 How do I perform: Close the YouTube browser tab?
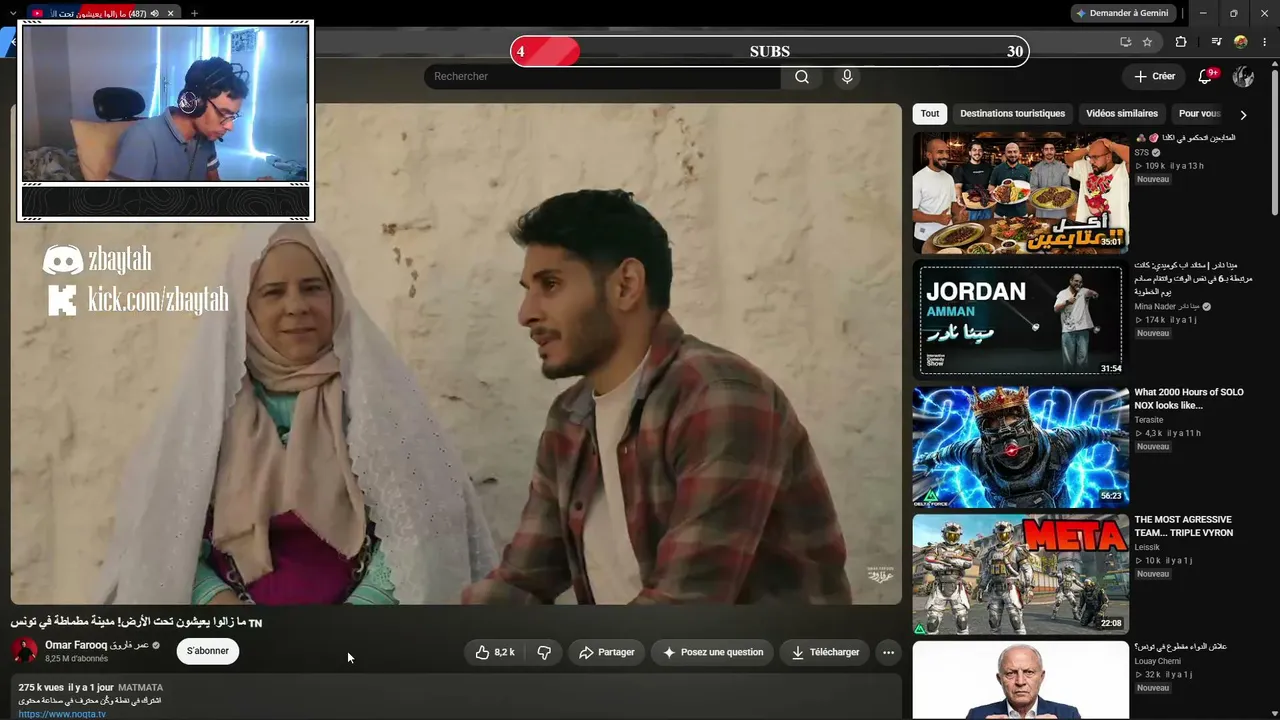pyautogui.click(x=170, y=13)
